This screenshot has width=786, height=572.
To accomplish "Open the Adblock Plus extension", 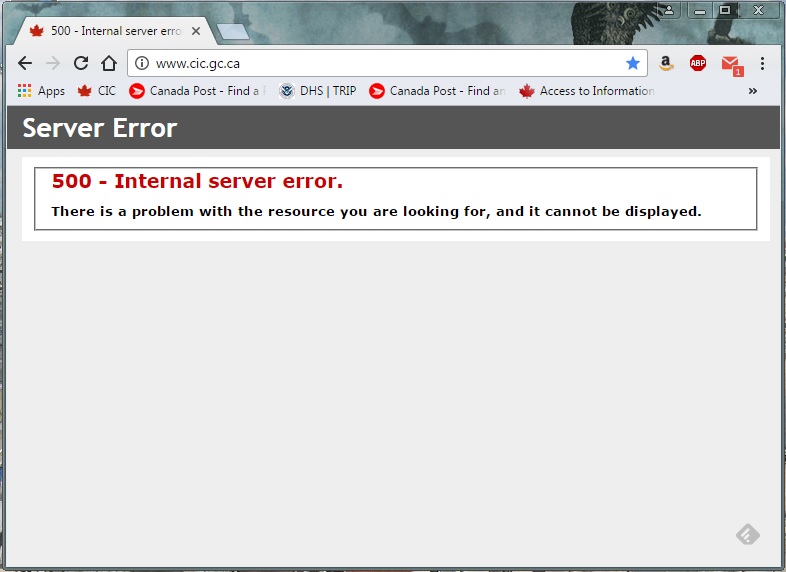I will 697,63.
